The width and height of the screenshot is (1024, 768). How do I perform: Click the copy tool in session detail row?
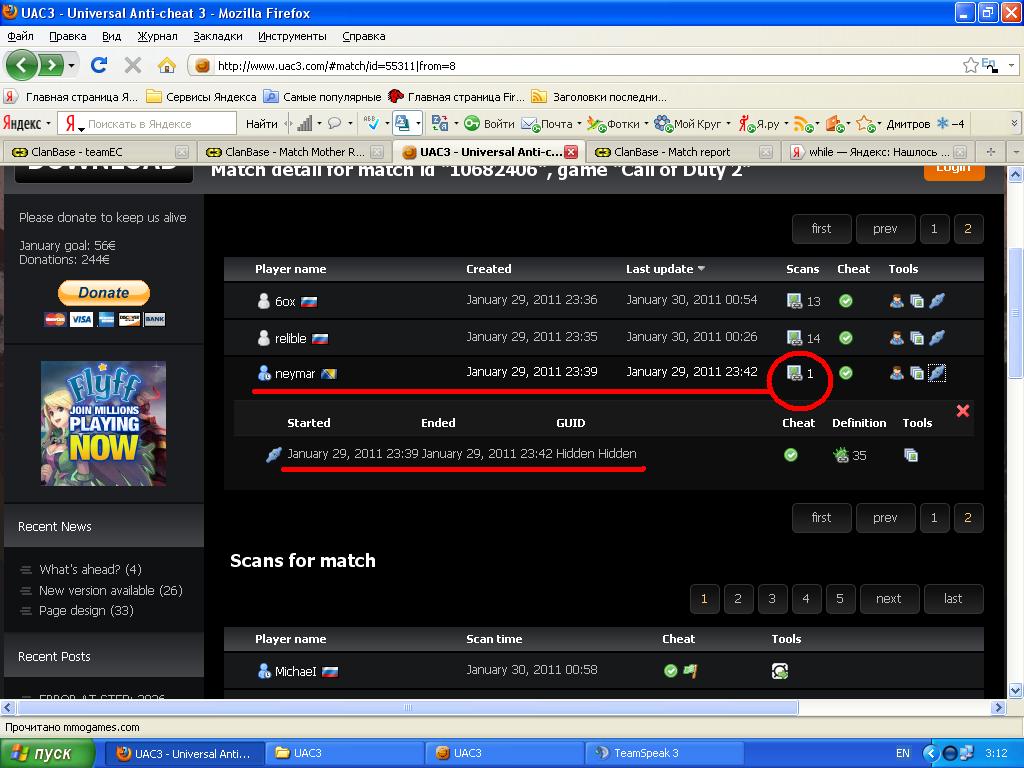pos(911,455)
